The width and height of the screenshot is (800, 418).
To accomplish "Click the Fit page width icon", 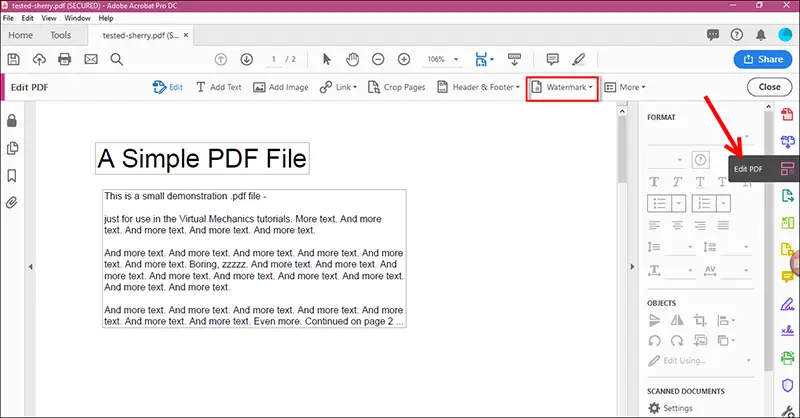I will pos(481,59).
